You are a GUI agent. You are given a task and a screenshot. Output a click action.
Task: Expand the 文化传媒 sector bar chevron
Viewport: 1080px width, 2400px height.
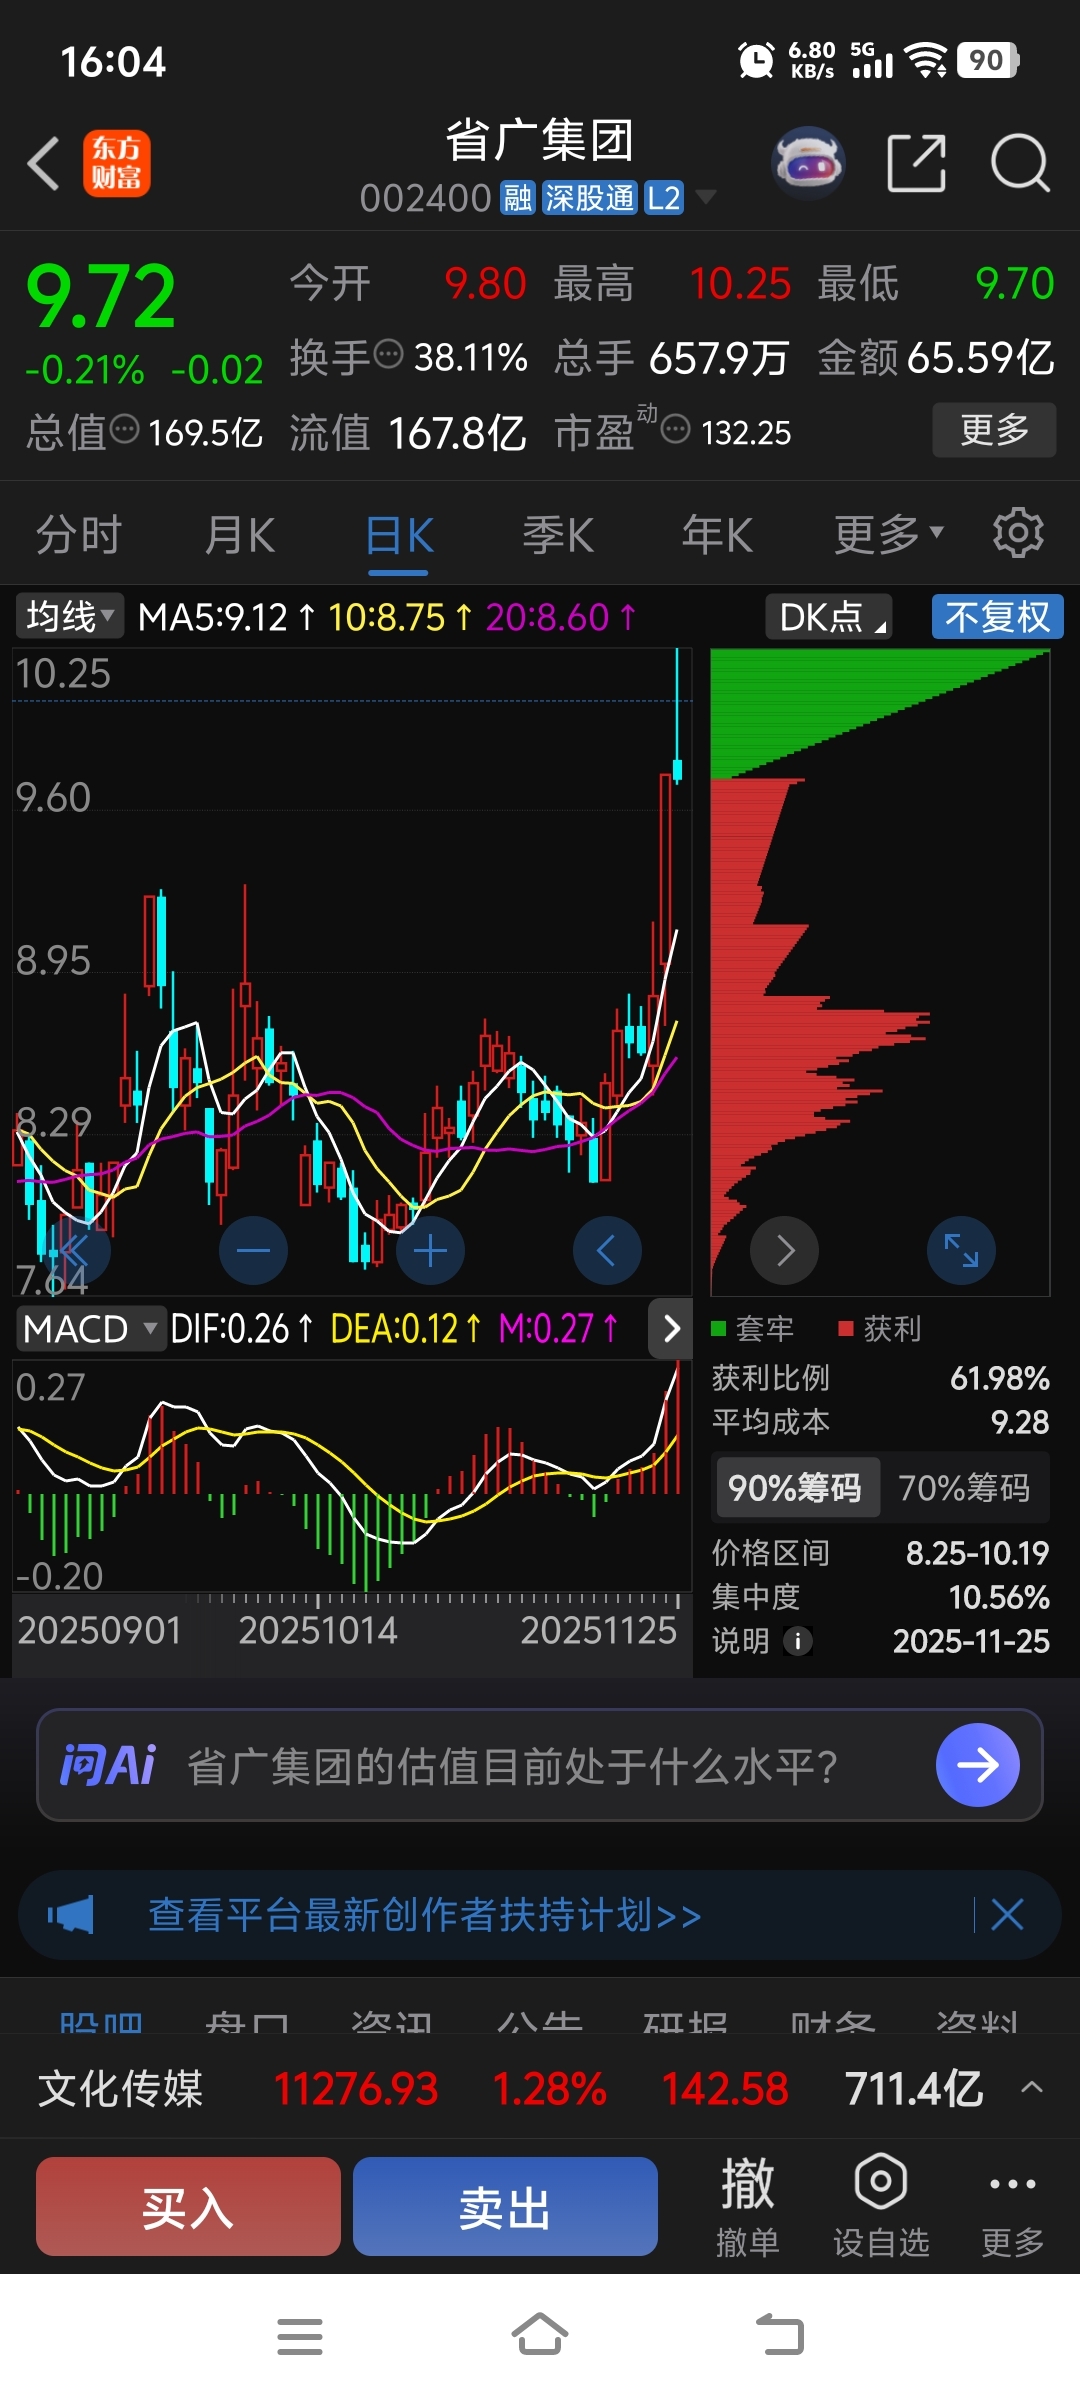tap(1032, 2087)
